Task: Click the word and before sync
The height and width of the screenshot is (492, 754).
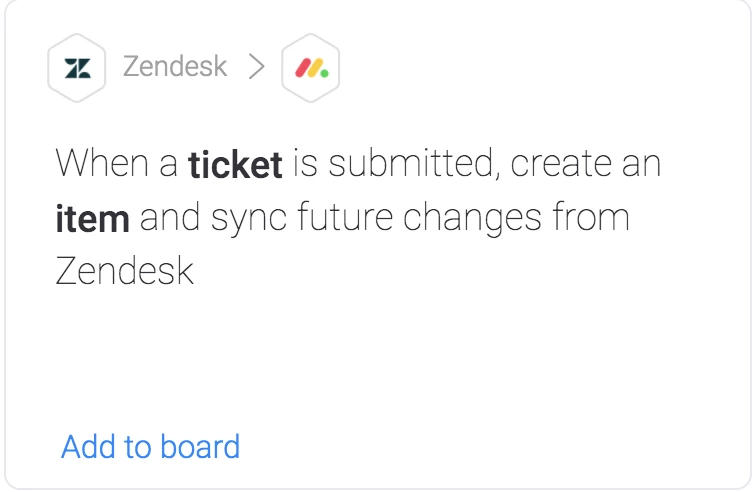Action: click(x=171, y=218)
